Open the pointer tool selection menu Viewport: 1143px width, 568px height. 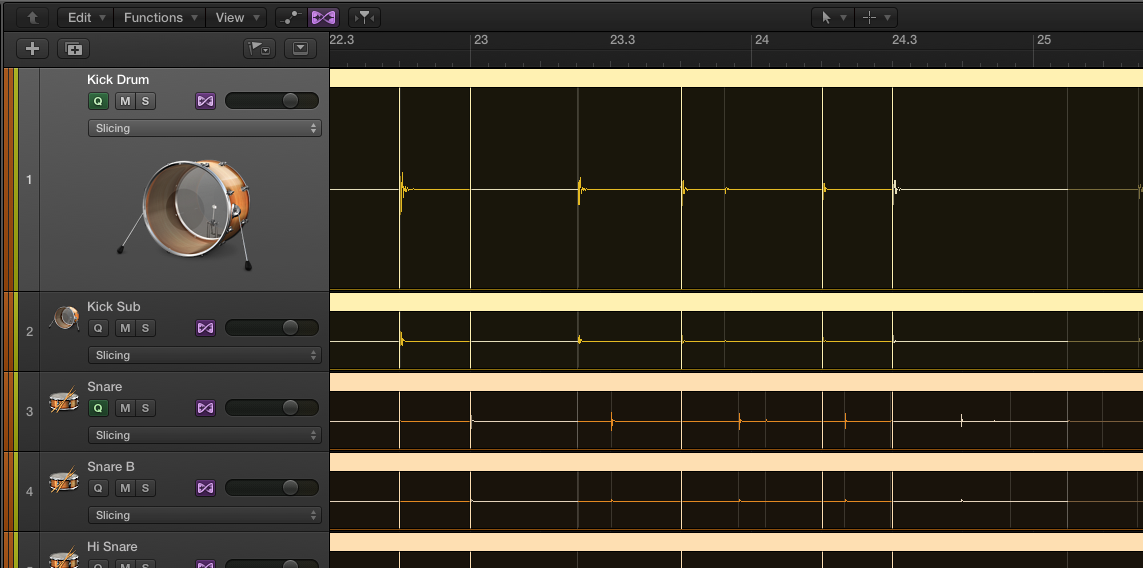(832, 18)
